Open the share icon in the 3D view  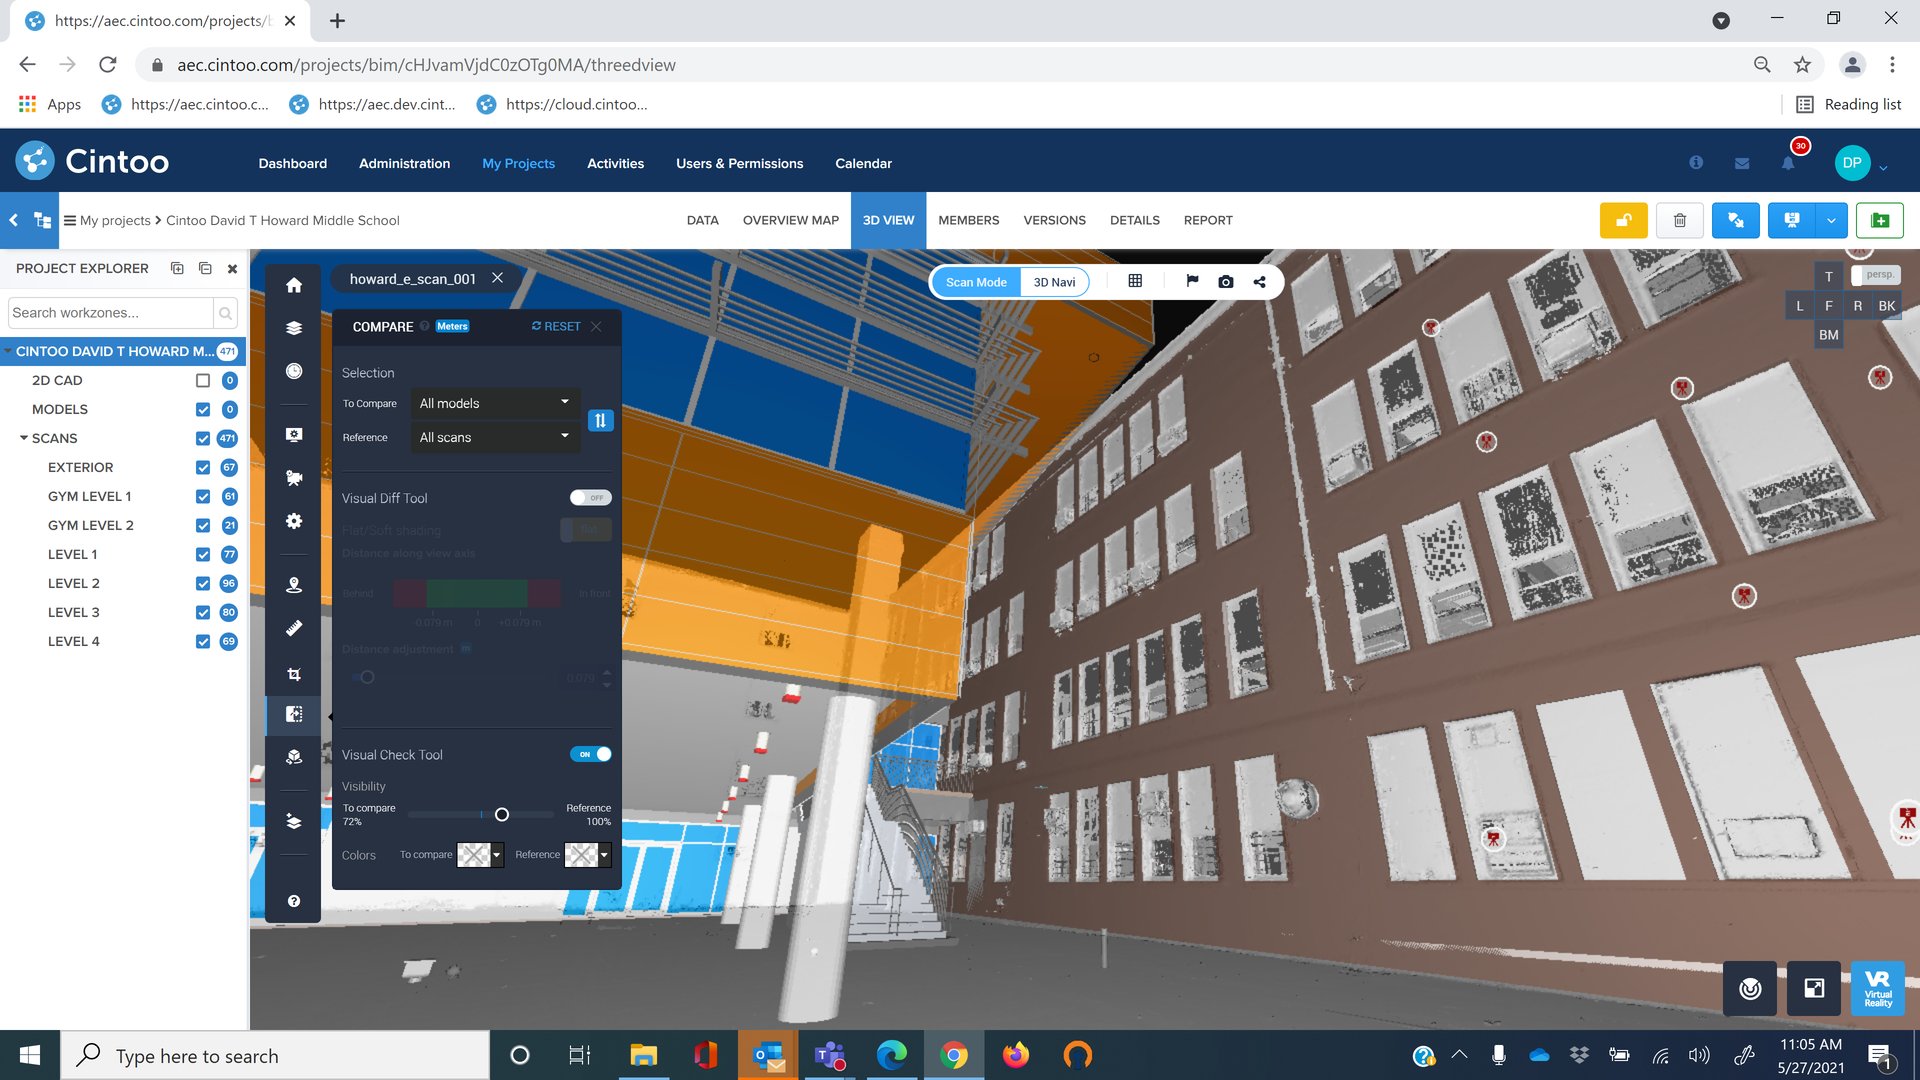(x=1259, y=282)
